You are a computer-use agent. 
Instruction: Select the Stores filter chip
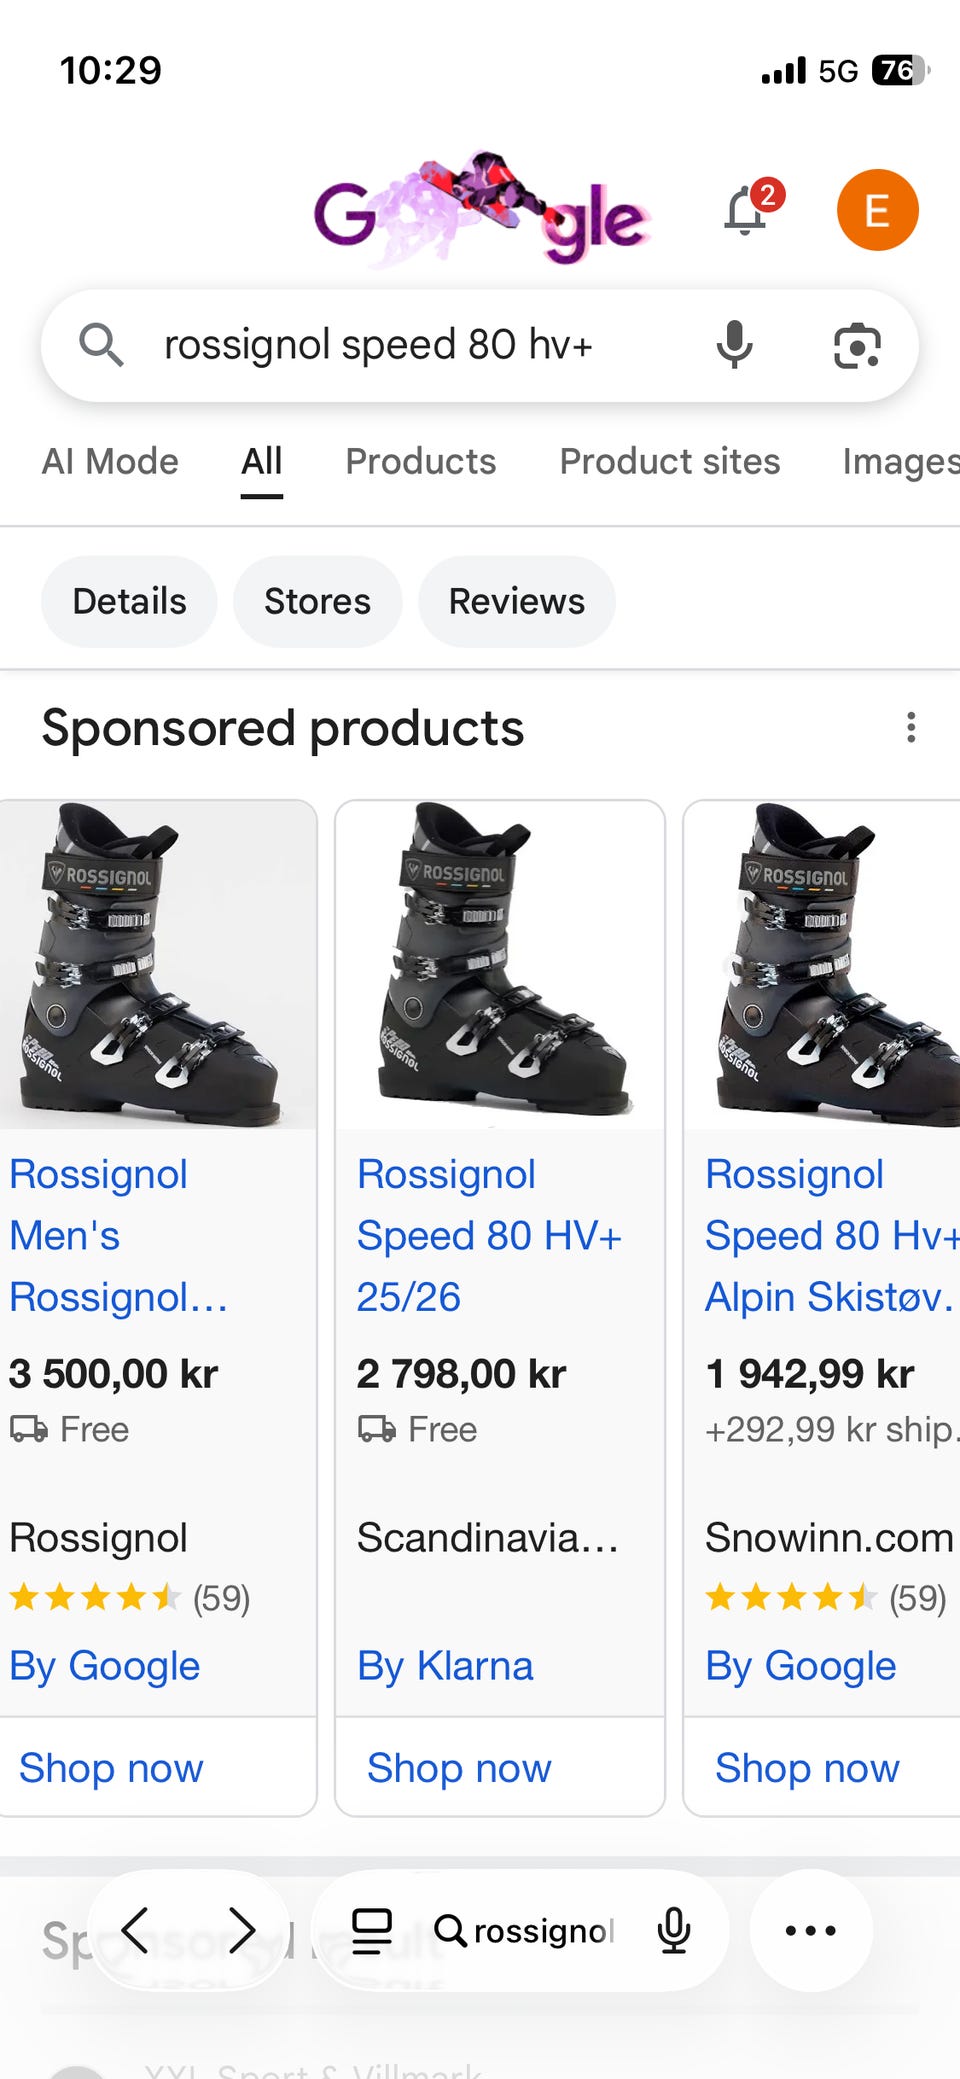tap(317, 601)
